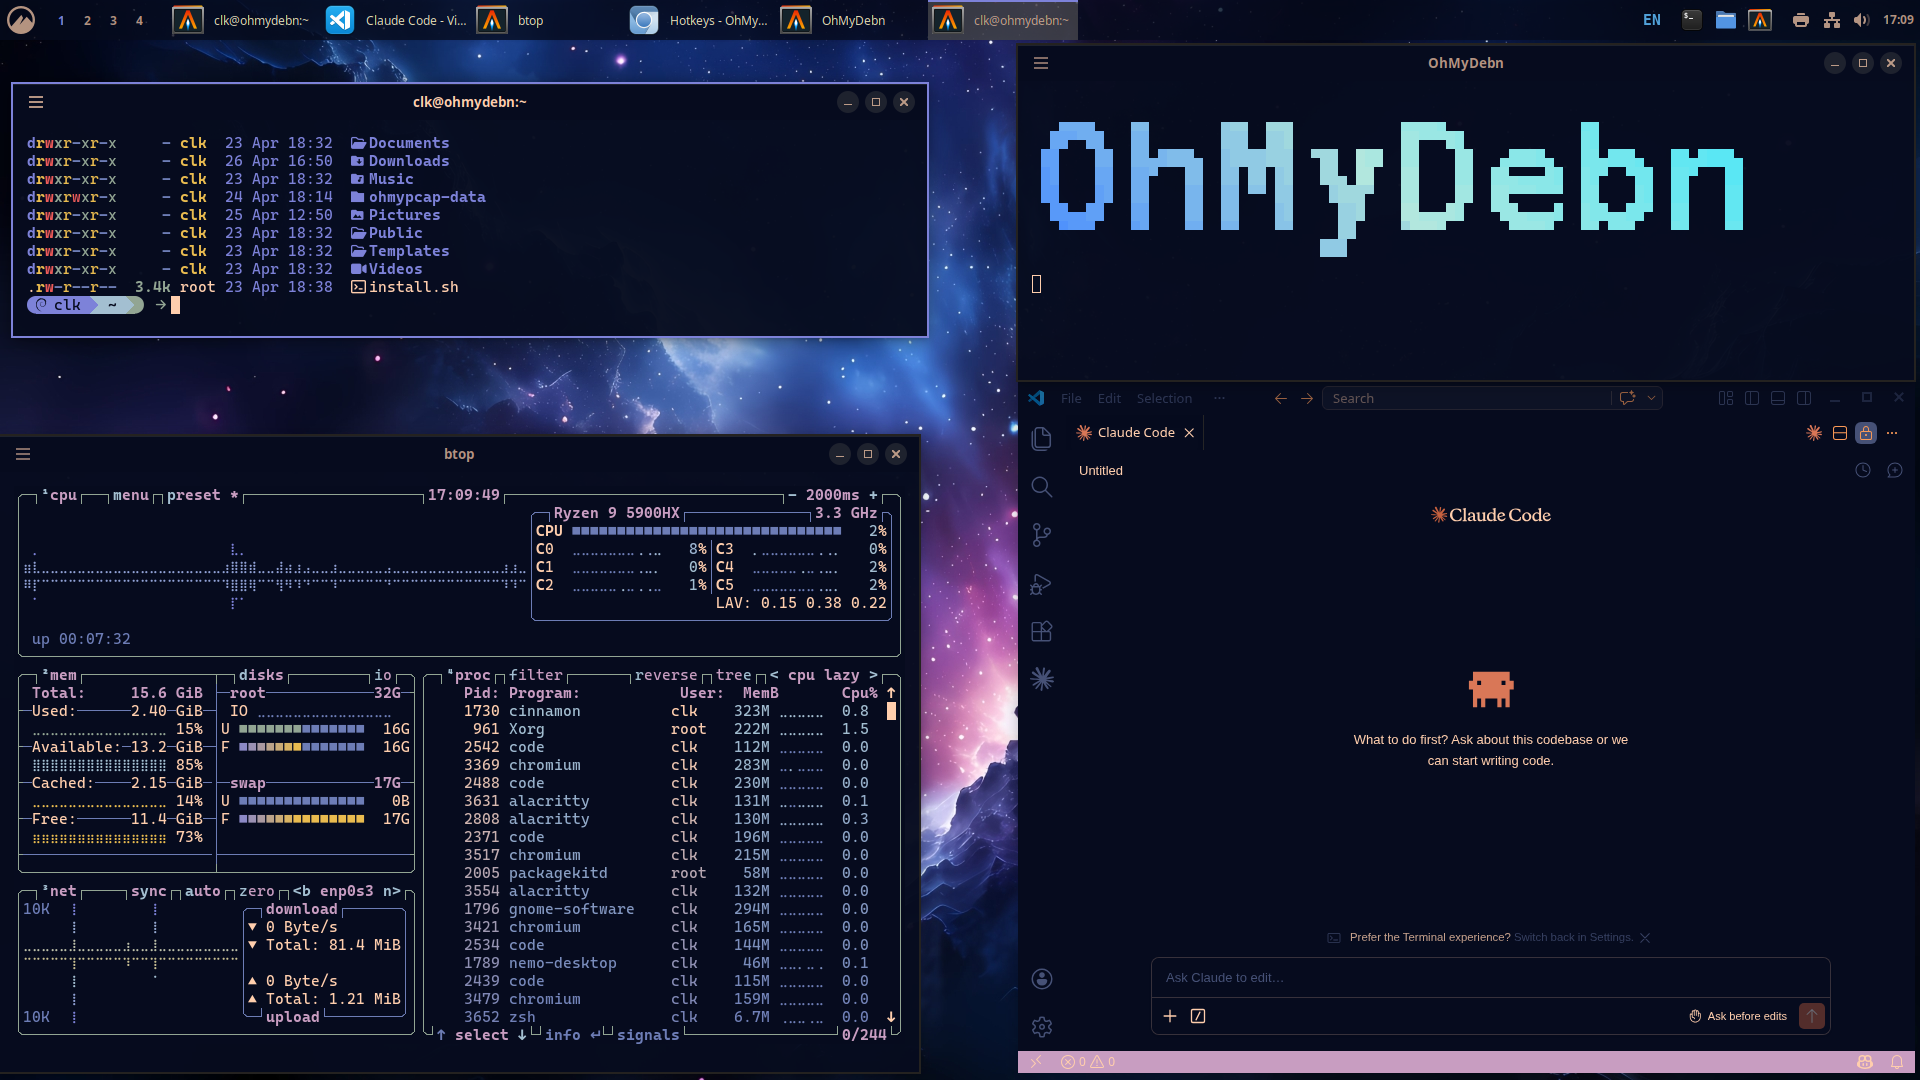This screenshot has width=1920, height=1080.
Task: Click zero in the btop net box
Action: (256, 891)
